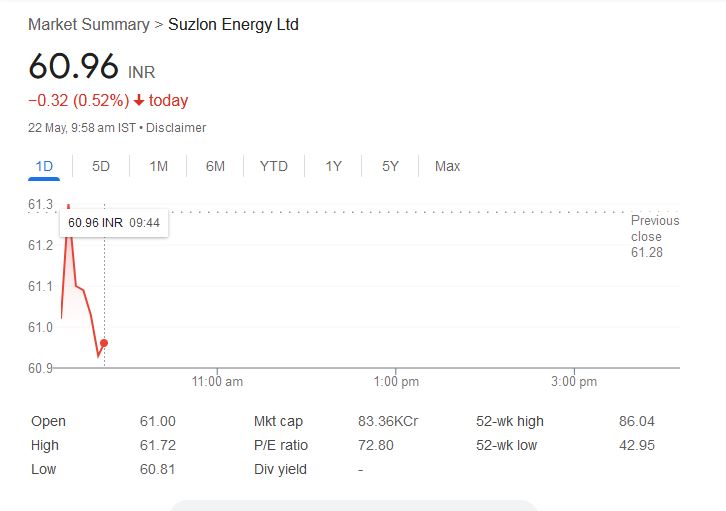Click the P/E ratio value 72.80

(x=376, y=446)
